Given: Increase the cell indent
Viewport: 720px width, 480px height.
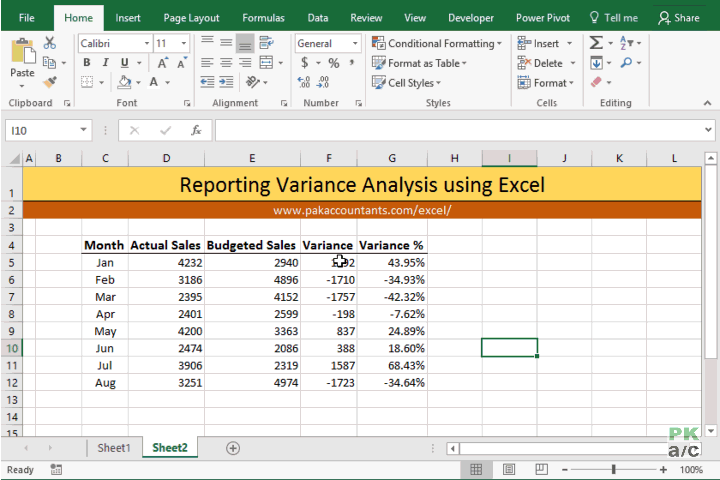Looking at the screenshot, I should [x=226, y=82].
